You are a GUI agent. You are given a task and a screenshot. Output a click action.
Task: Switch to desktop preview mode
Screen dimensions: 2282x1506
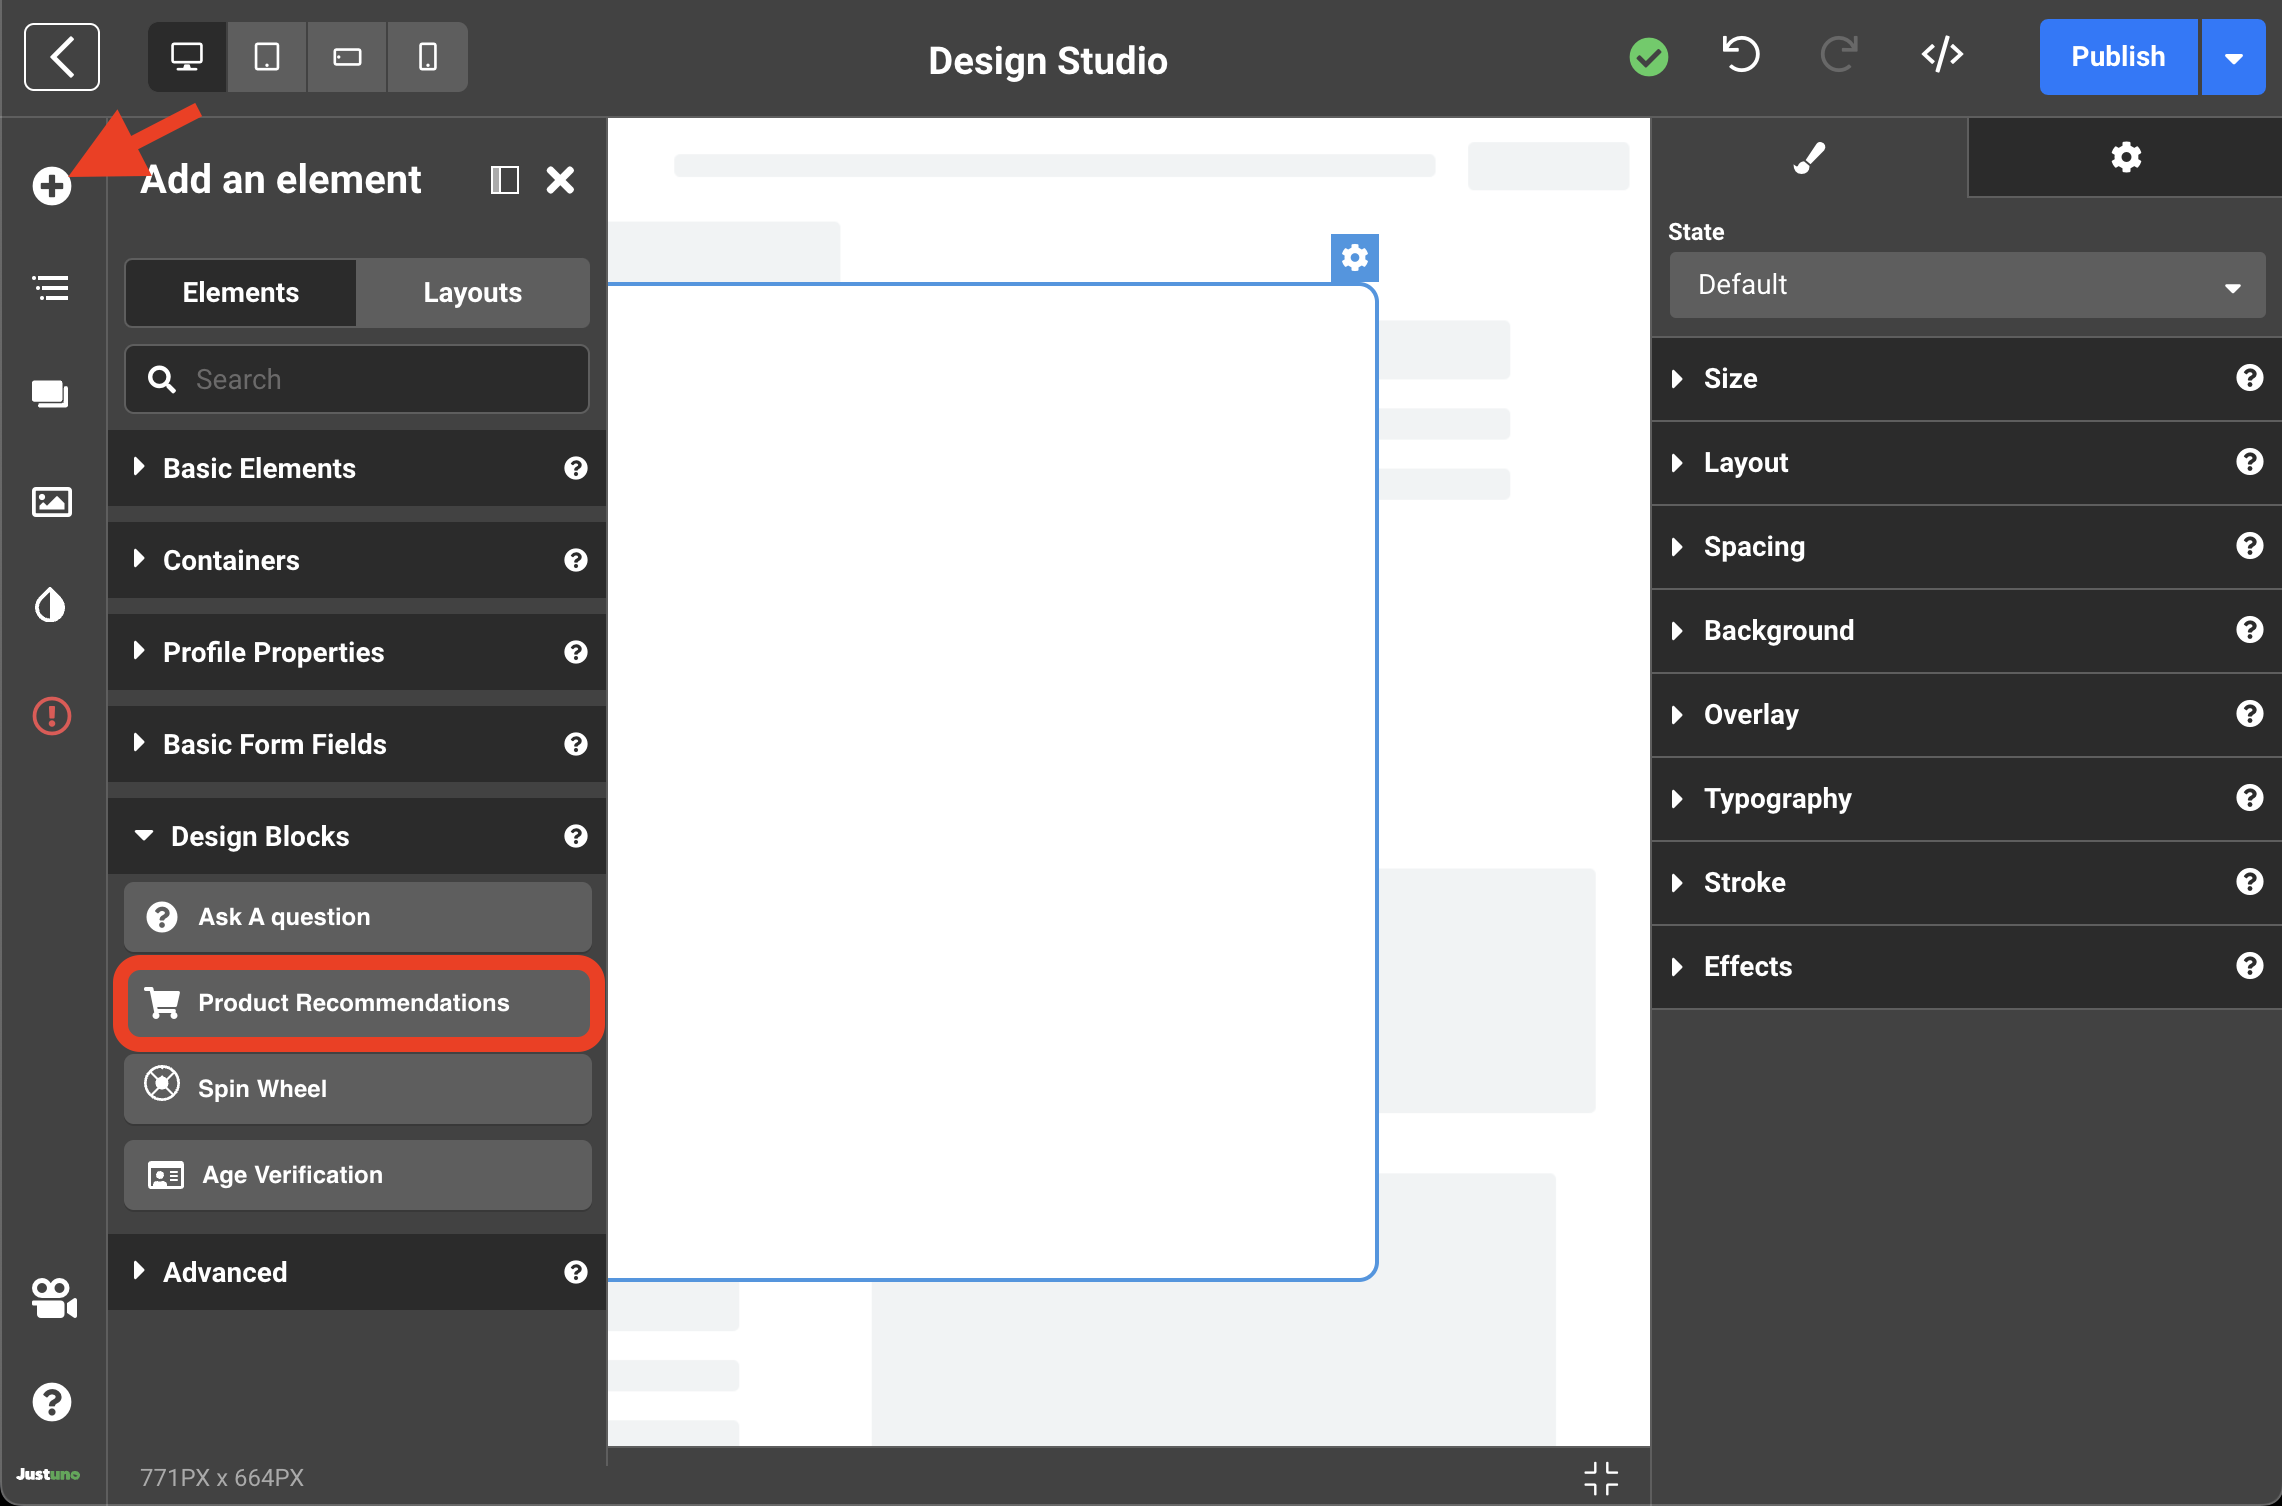[x=187, y=57]
